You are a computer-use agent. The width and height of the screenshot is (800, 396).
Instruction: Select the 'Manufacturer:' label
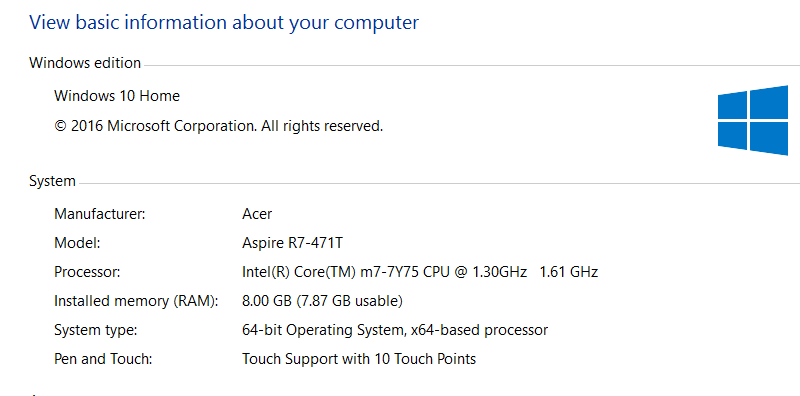(x=100, y=214)
